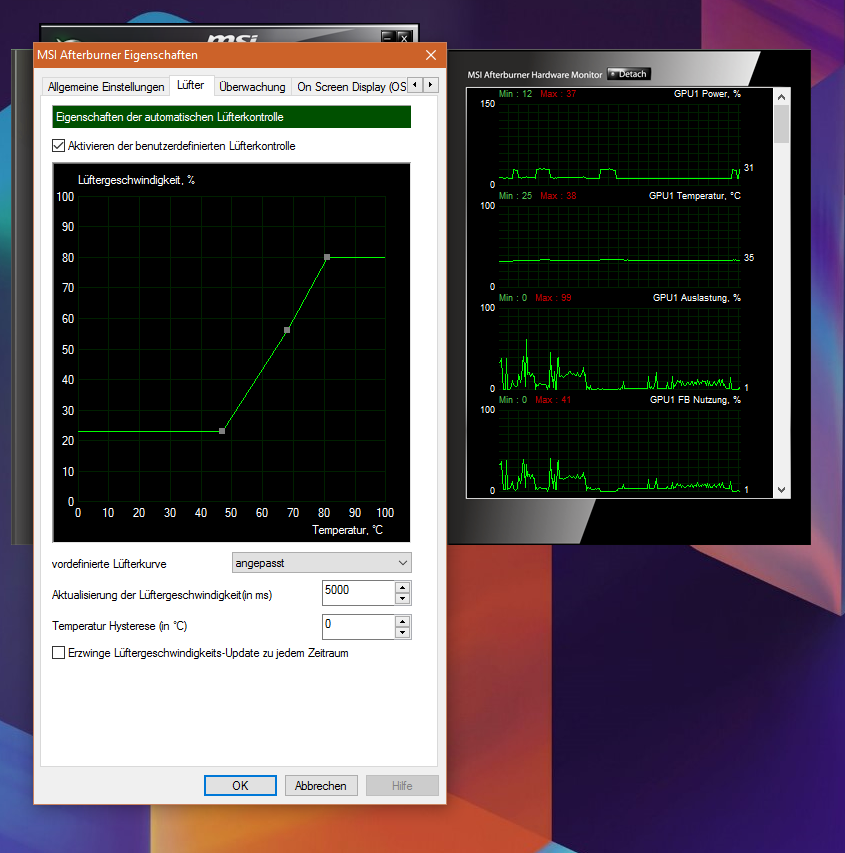
Task: Decrease the fan speed update interval value
Action: (x=403, y=599)
